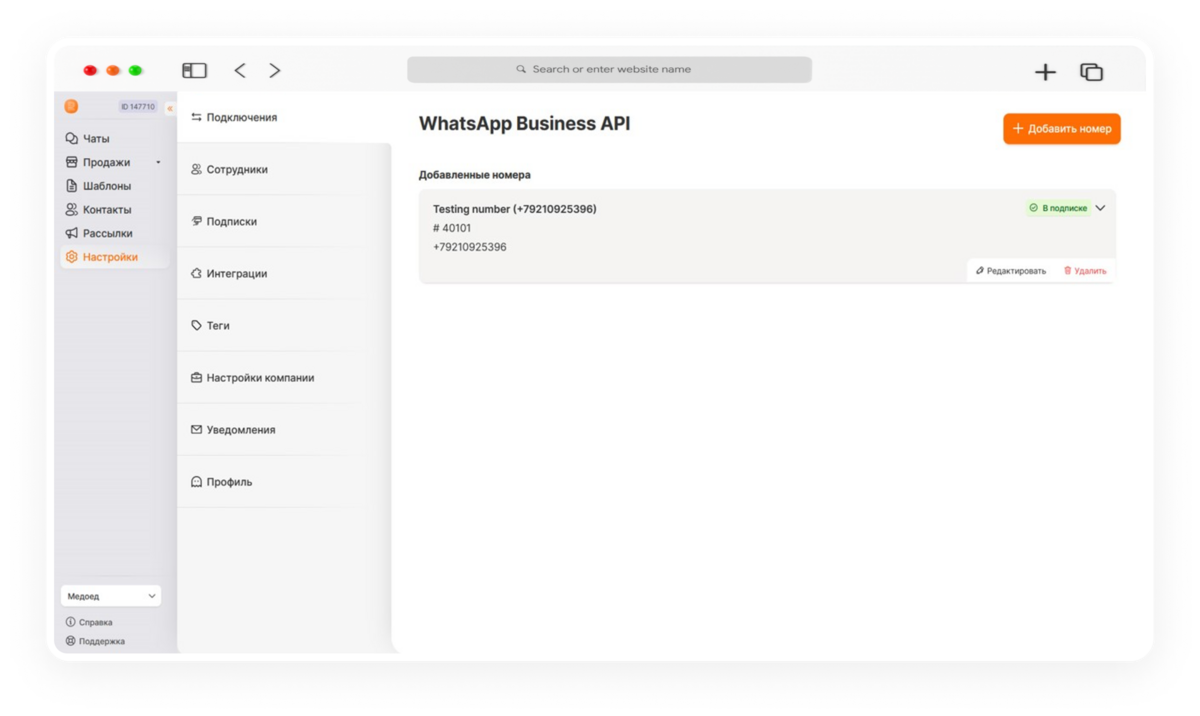The height and width of the screenshot is (716, 1200).
Task: Click the Чаты chat bubble icon
Action: [71, 139]
